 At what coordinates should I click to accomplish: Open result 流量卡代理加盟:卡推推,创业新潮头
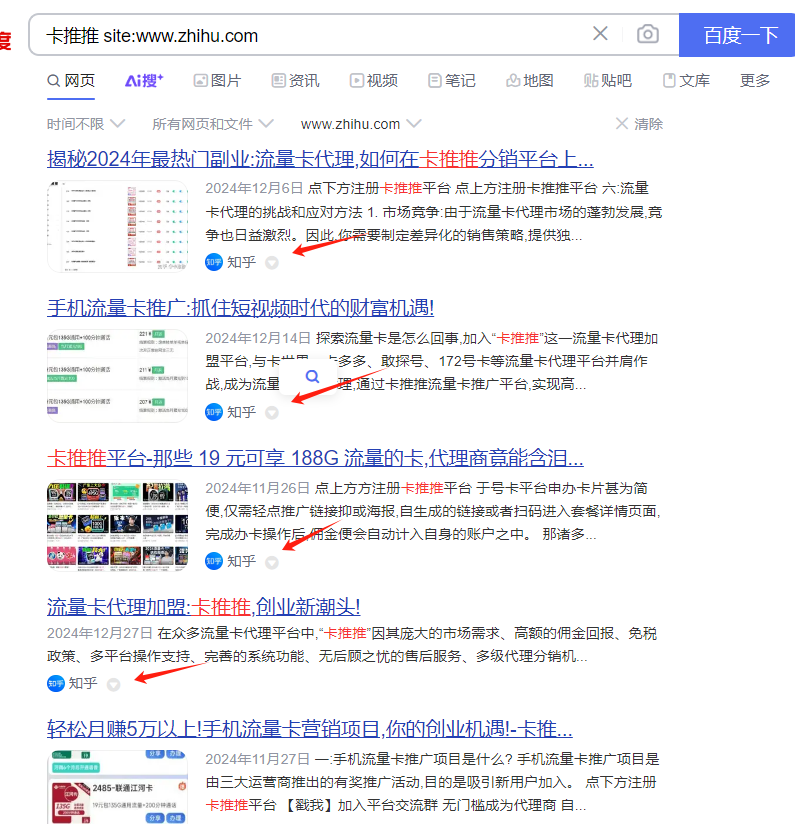point(203,607)
